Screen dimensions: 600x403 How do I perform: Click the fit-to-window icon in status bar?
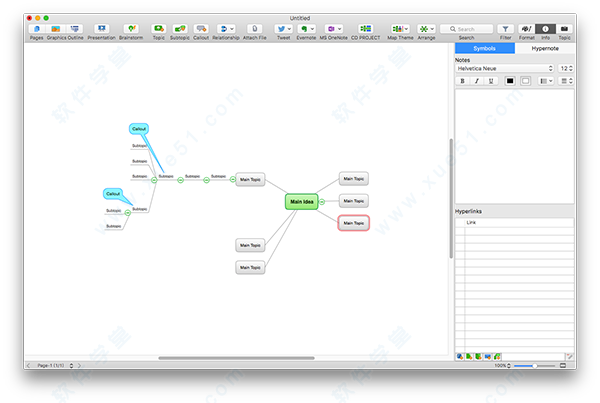coord(563,365)
